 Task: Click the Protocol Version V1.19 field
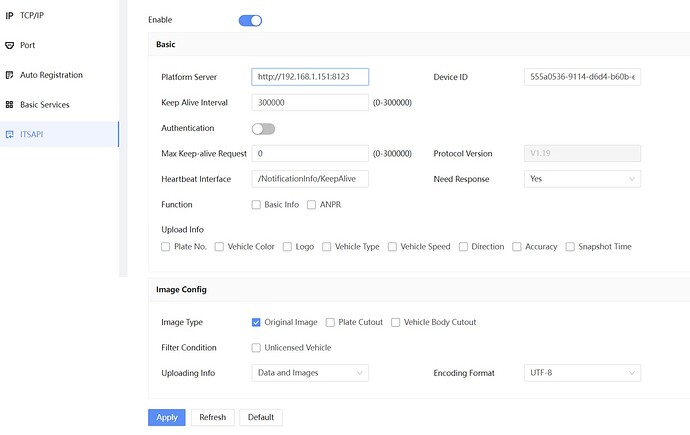pyautogui.click(x=582, y=154)
